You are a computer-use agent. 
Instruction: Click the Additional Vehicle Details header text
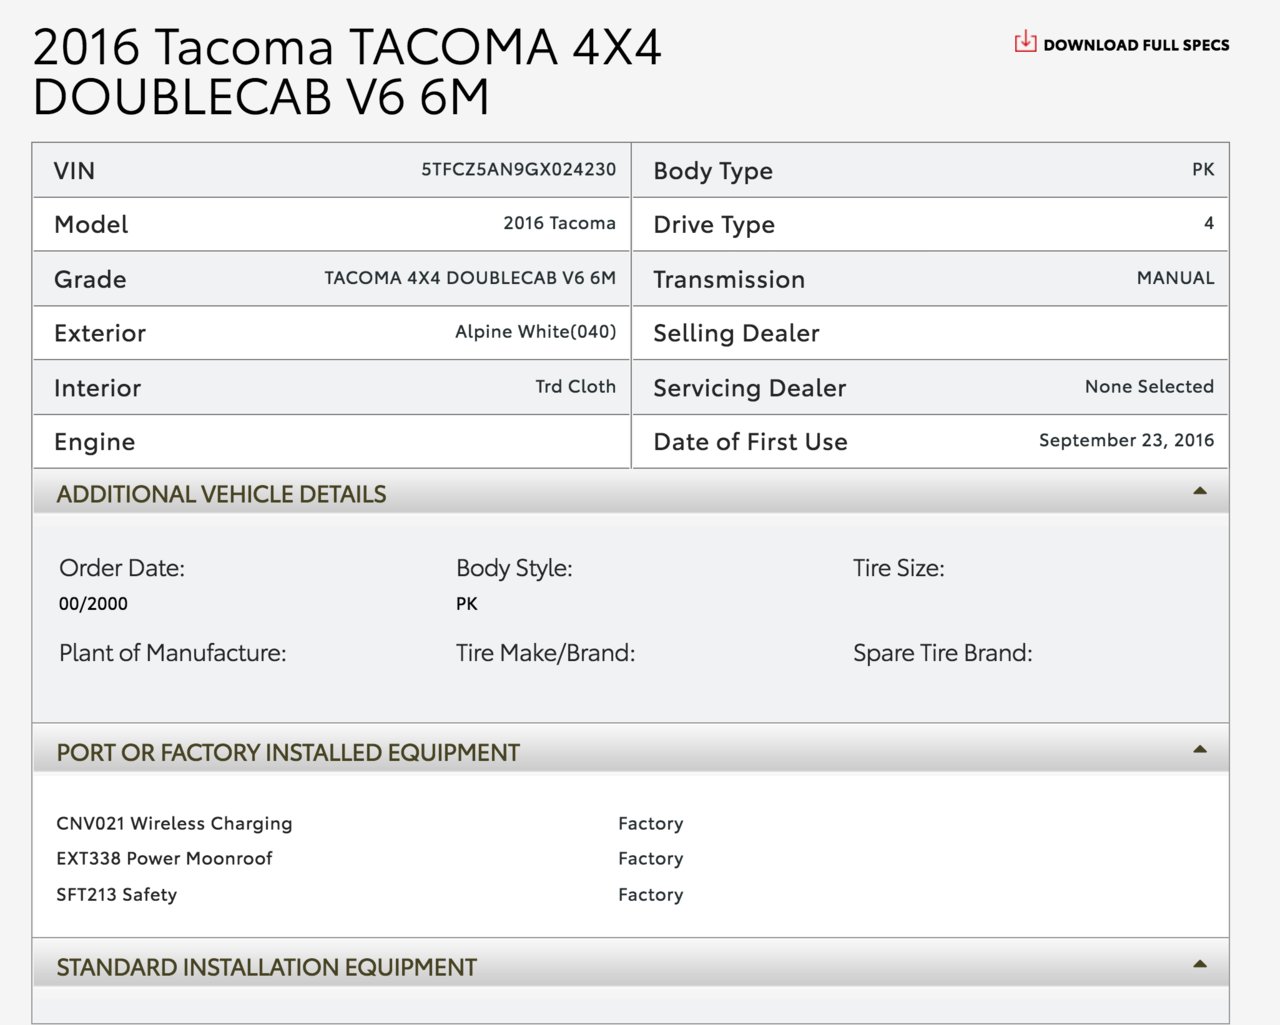tap(221, 494)
